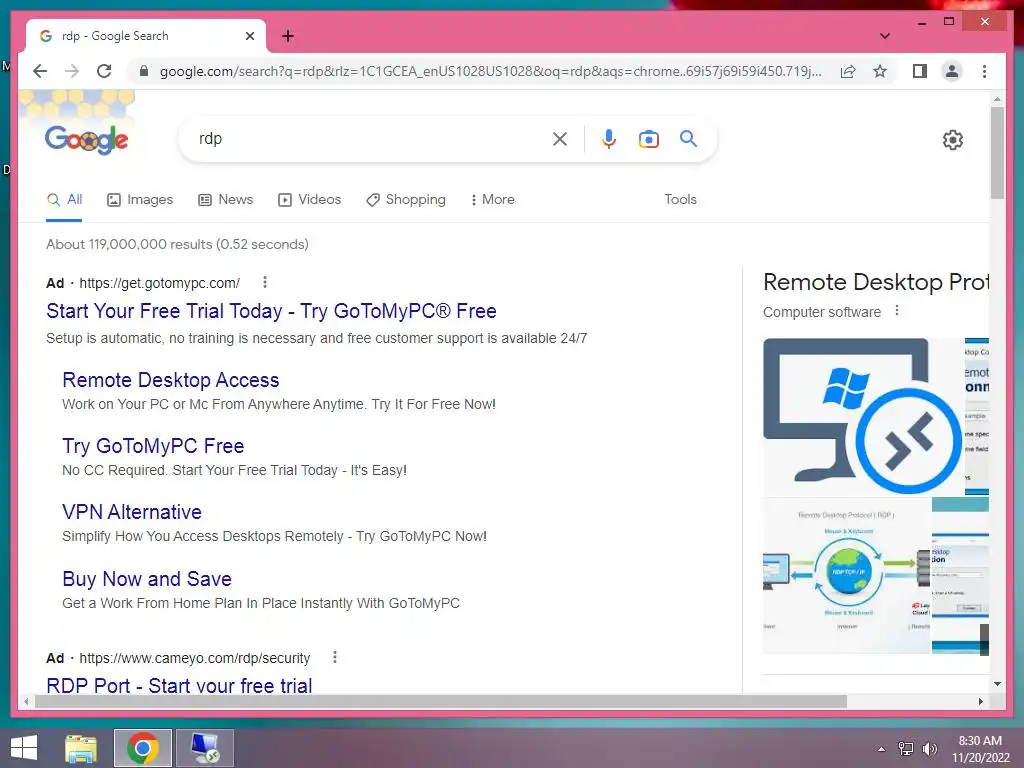Click the Google doodle logo

pos(87,138)
